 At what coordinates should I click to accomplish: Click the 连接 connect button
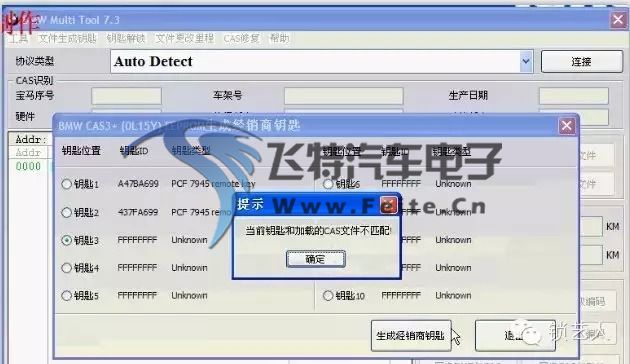pyautogui.click(x=581, y=61)
